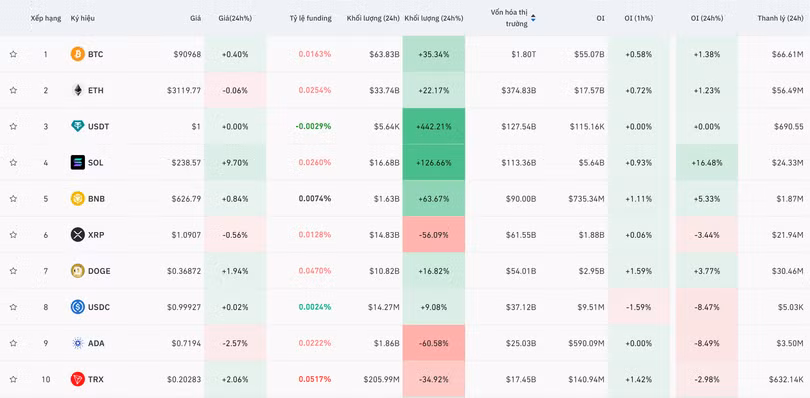Click the Tether USDT logo
The image size is (810, 398).
[77, 126]
